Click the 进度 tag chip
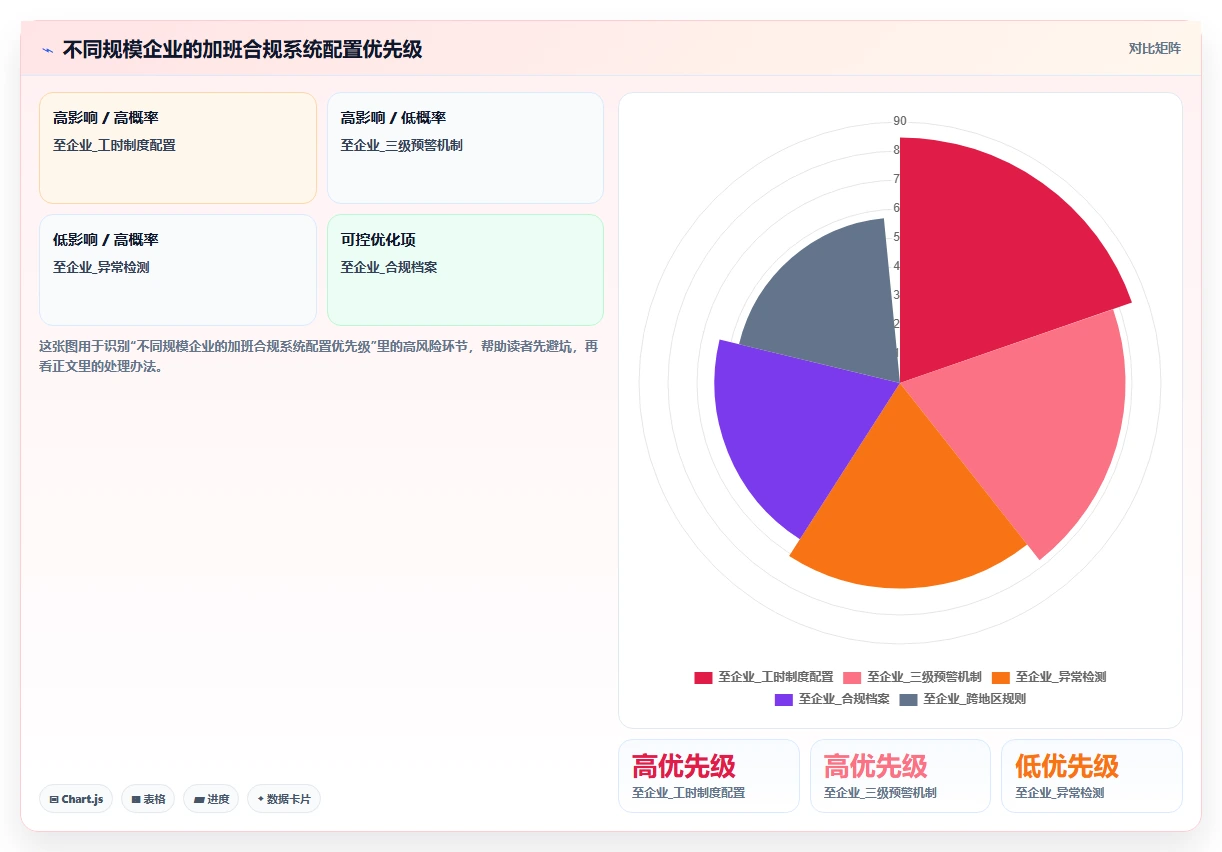This screenshot has height=852, width=1222. coord(211,799)
